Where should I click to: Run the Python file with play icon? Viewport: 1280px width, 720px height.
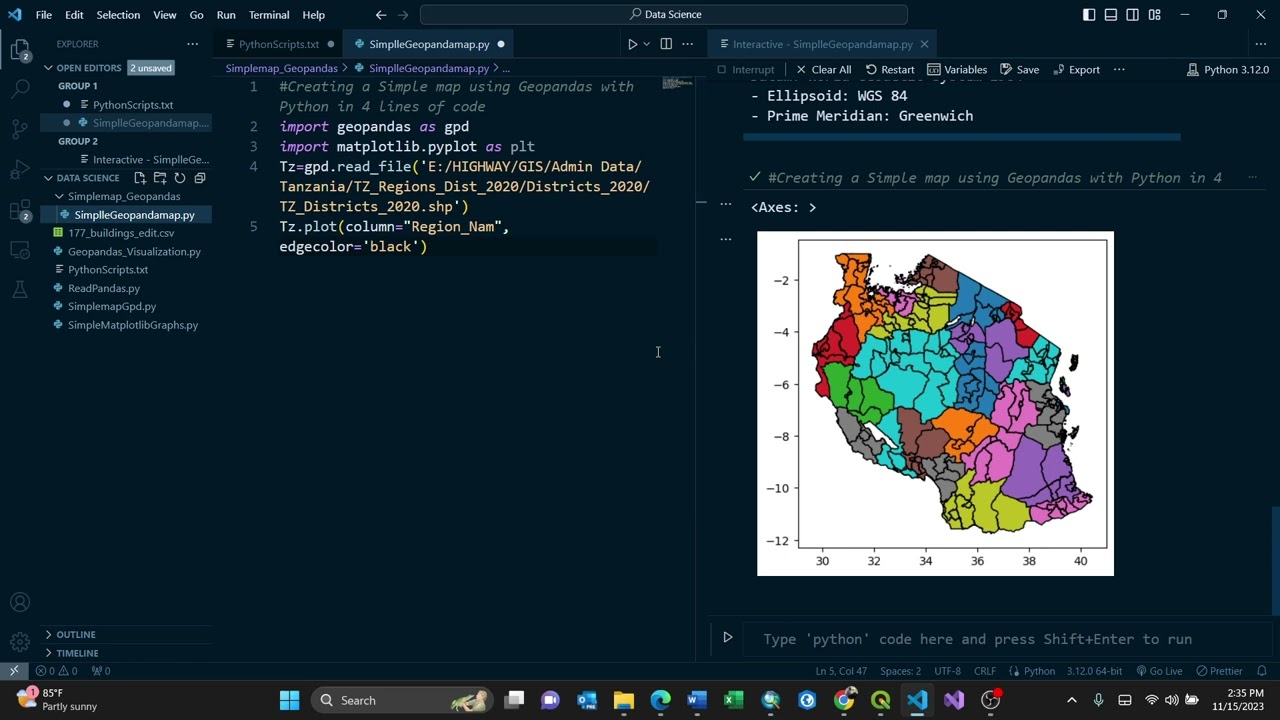coord(632,44)
